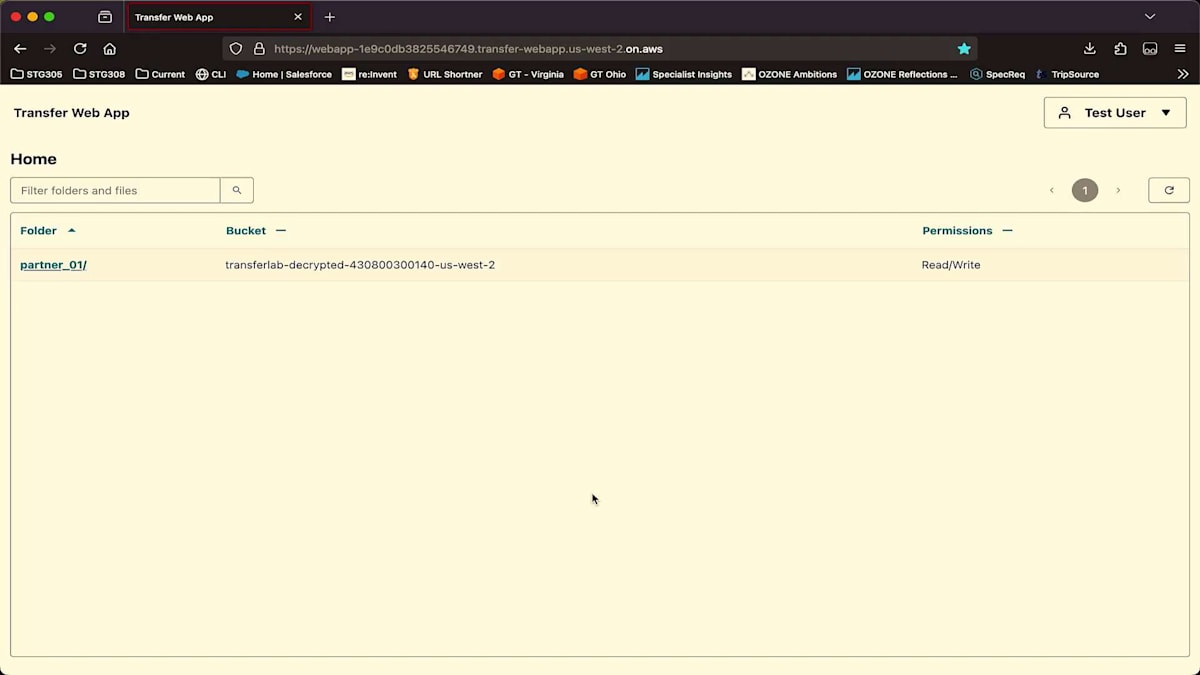Open the URL Shortner bookmark
The image size is (1200, 675).
(x=445, y=74)
